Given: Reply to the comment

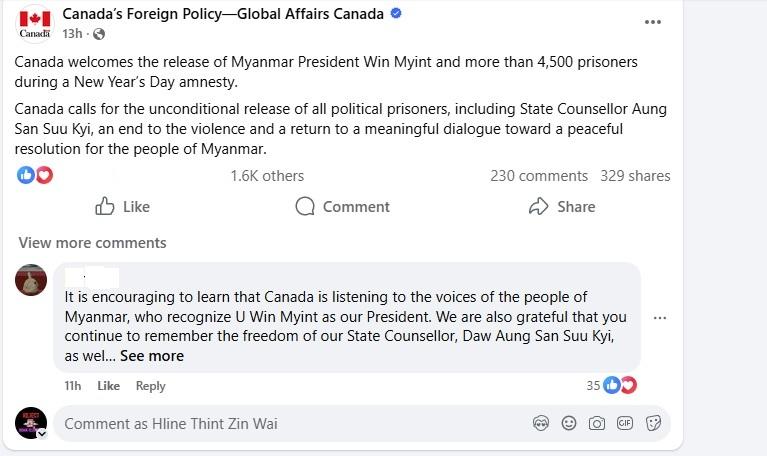Looking at the screenshot, I should point(150,386).
